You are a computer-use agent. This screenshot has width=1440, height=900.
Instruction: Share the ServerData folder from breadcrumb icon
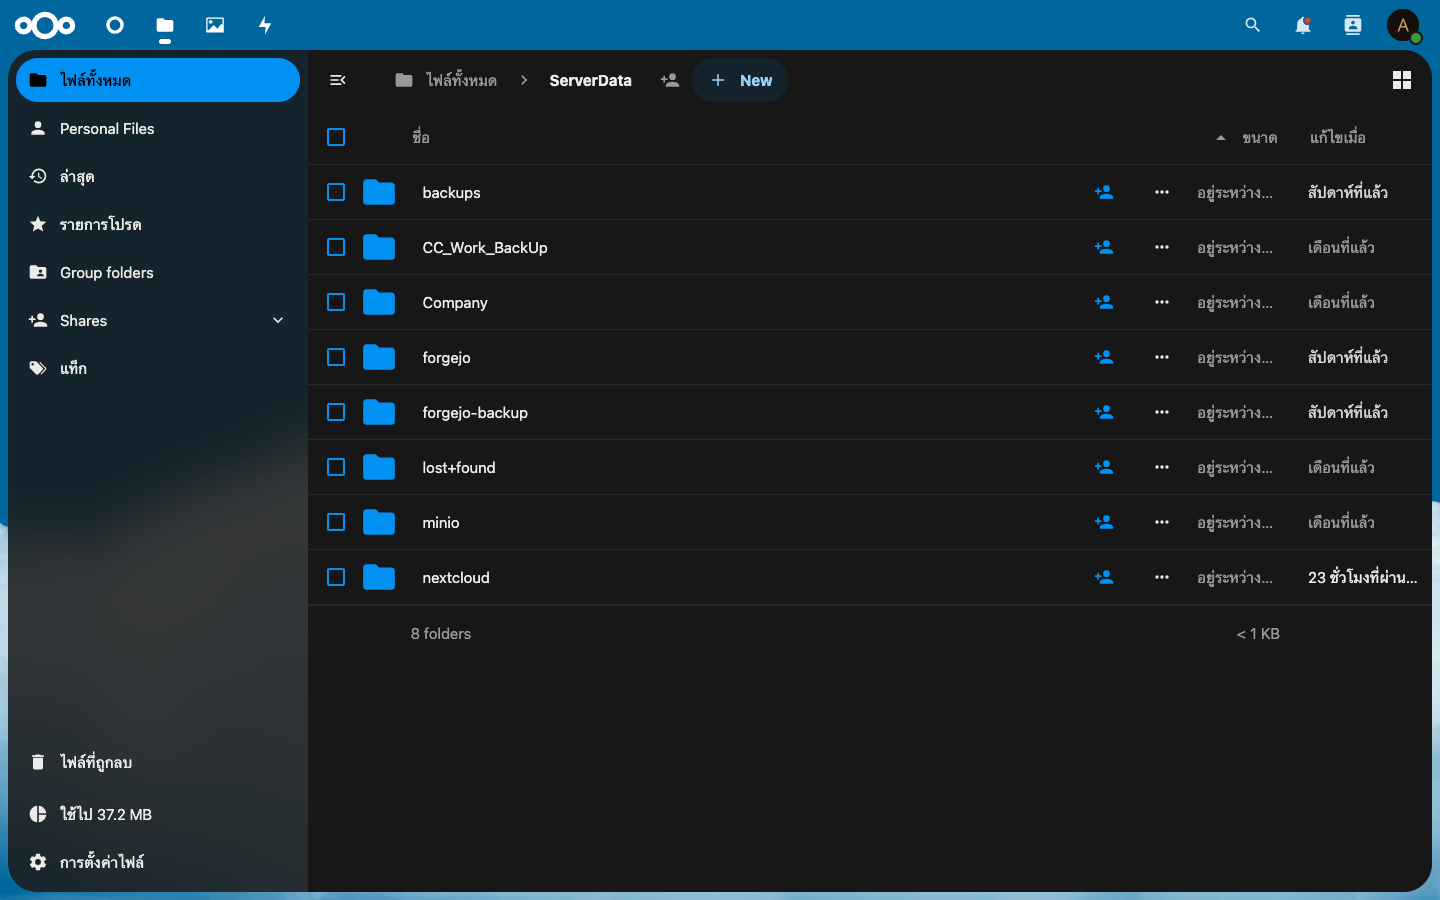(670, 80)
